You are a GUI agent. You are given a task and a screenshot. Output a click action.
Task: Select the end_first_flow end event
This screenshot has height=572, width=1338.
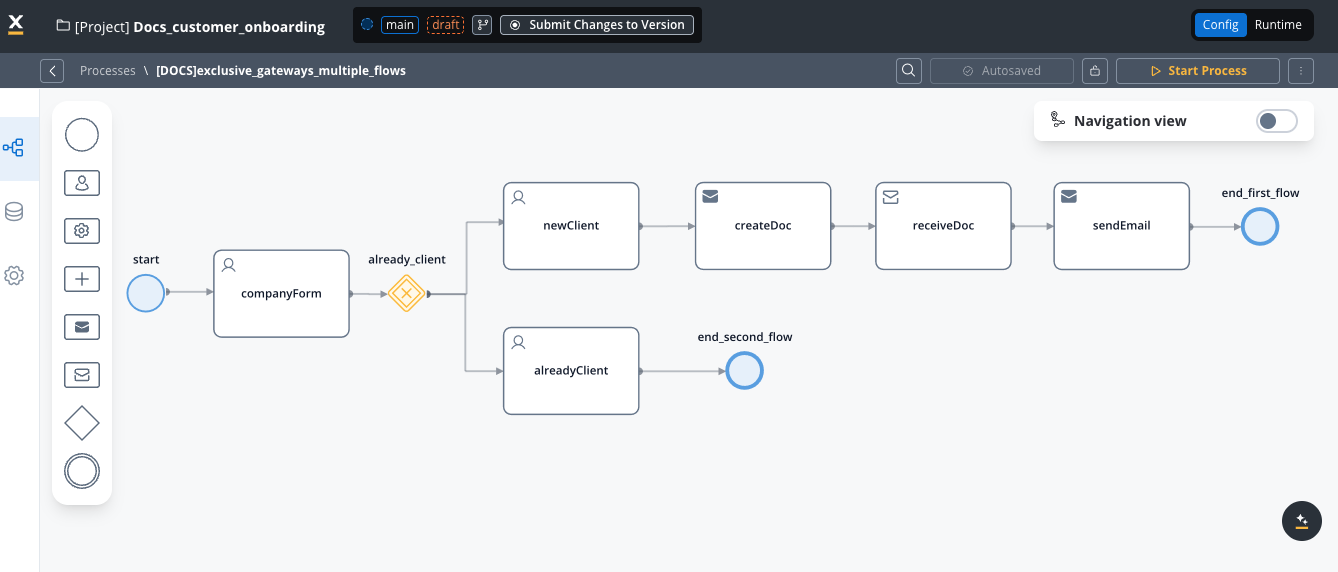1260,227
